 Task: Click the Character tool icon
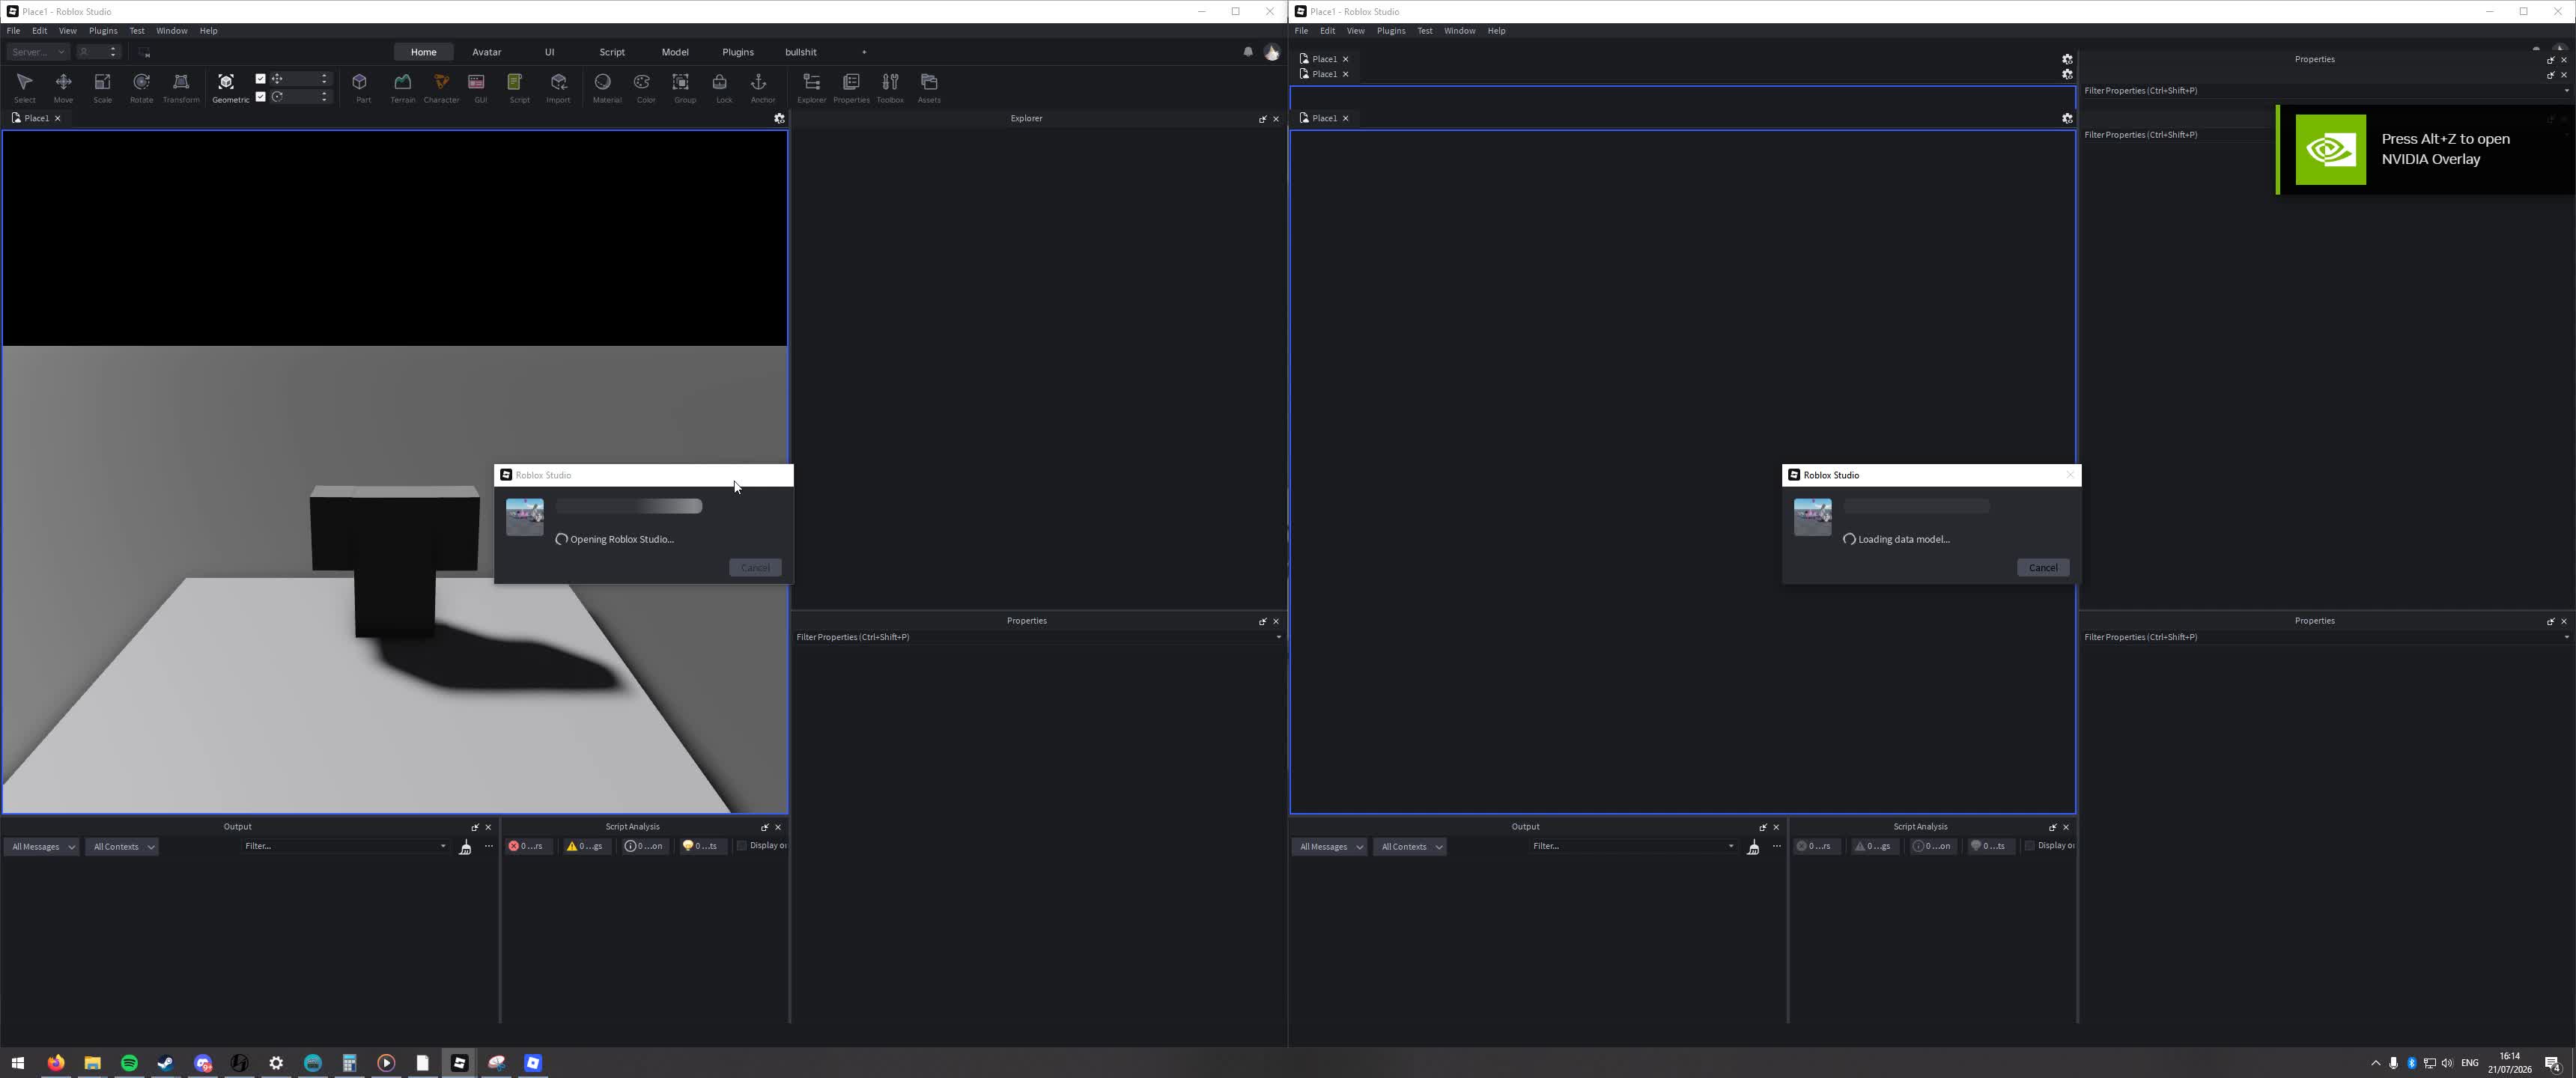[x=441, y=87]
